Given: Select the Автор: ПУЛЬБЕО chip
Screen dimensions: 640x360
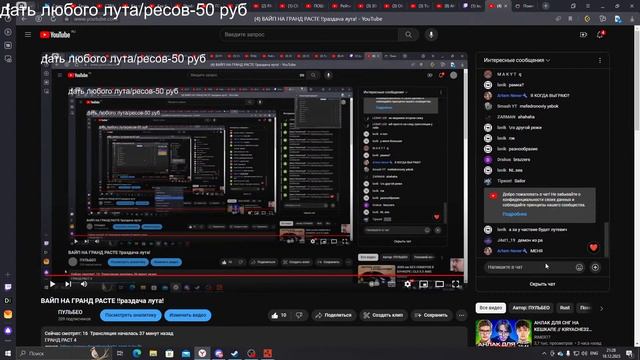Looking at the screenshot, I should coord(531,308).
